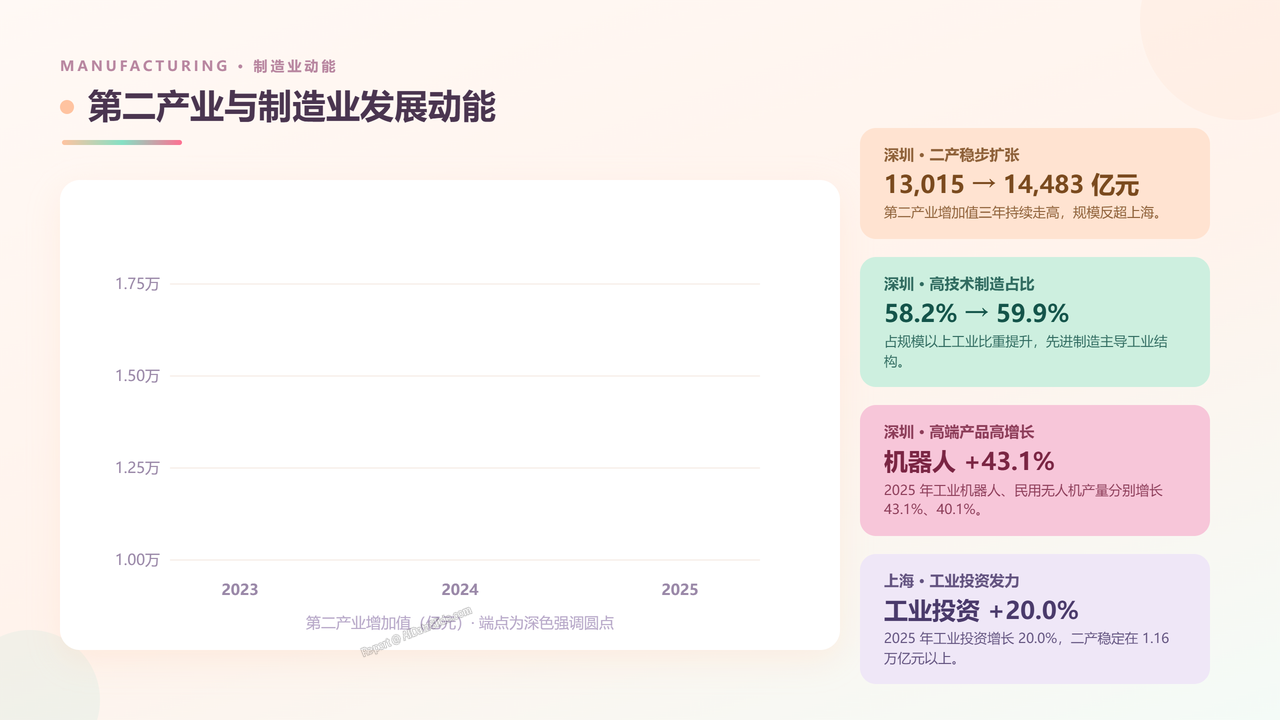1280x720 pixels.
Task: Select the 2023 x-axis label
Action: click(240, 589)
